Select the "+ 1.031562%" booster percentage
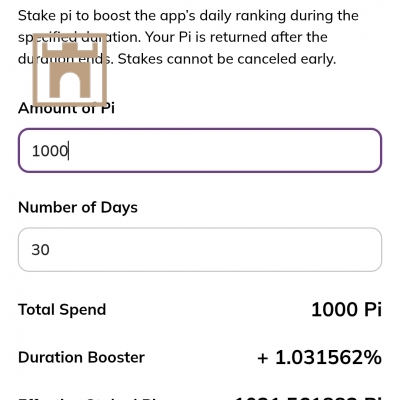This screenshot has width=400, height=400. pos(319,357)
